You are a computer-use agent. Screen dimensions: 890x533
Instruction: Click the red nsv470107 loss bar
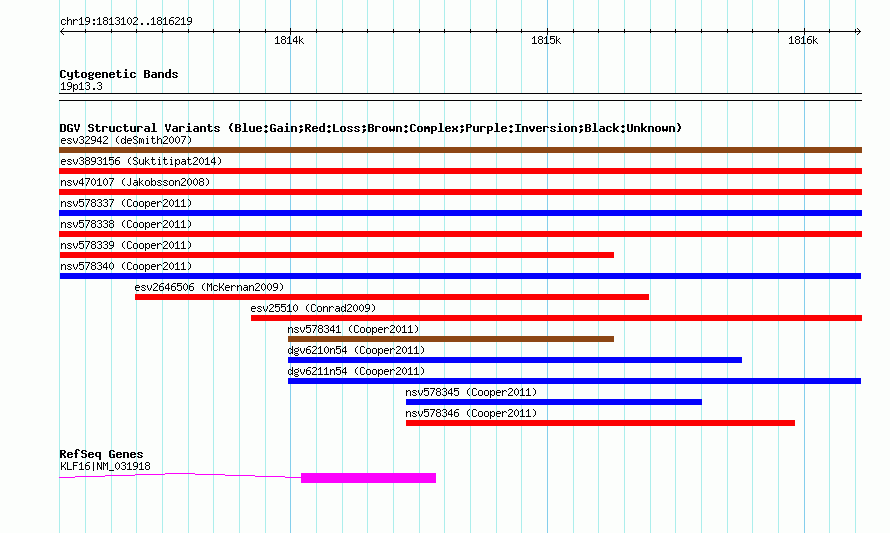[x=460, y=192]
